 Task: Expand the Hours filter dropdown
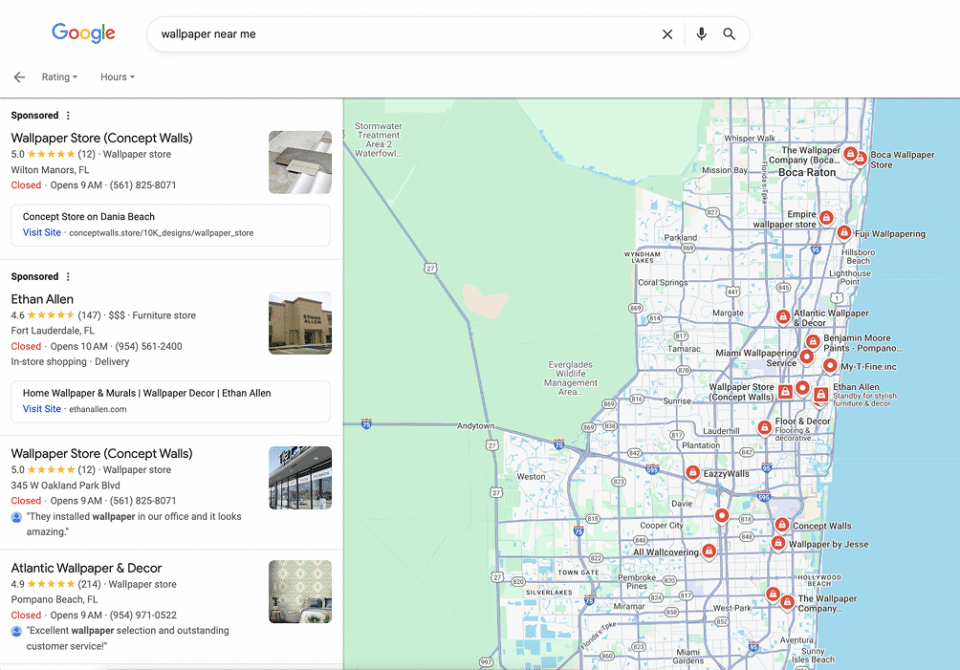pos(117,77)
